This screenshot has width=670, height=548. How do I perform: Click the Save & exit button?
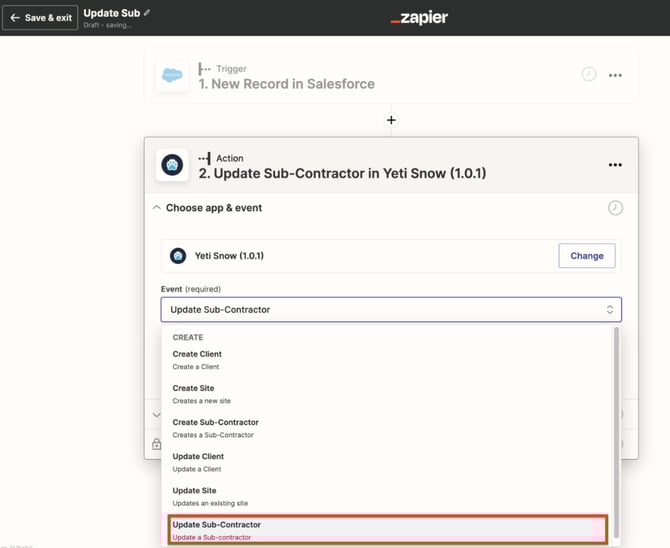pyautogui.click(x=40, y=18)
